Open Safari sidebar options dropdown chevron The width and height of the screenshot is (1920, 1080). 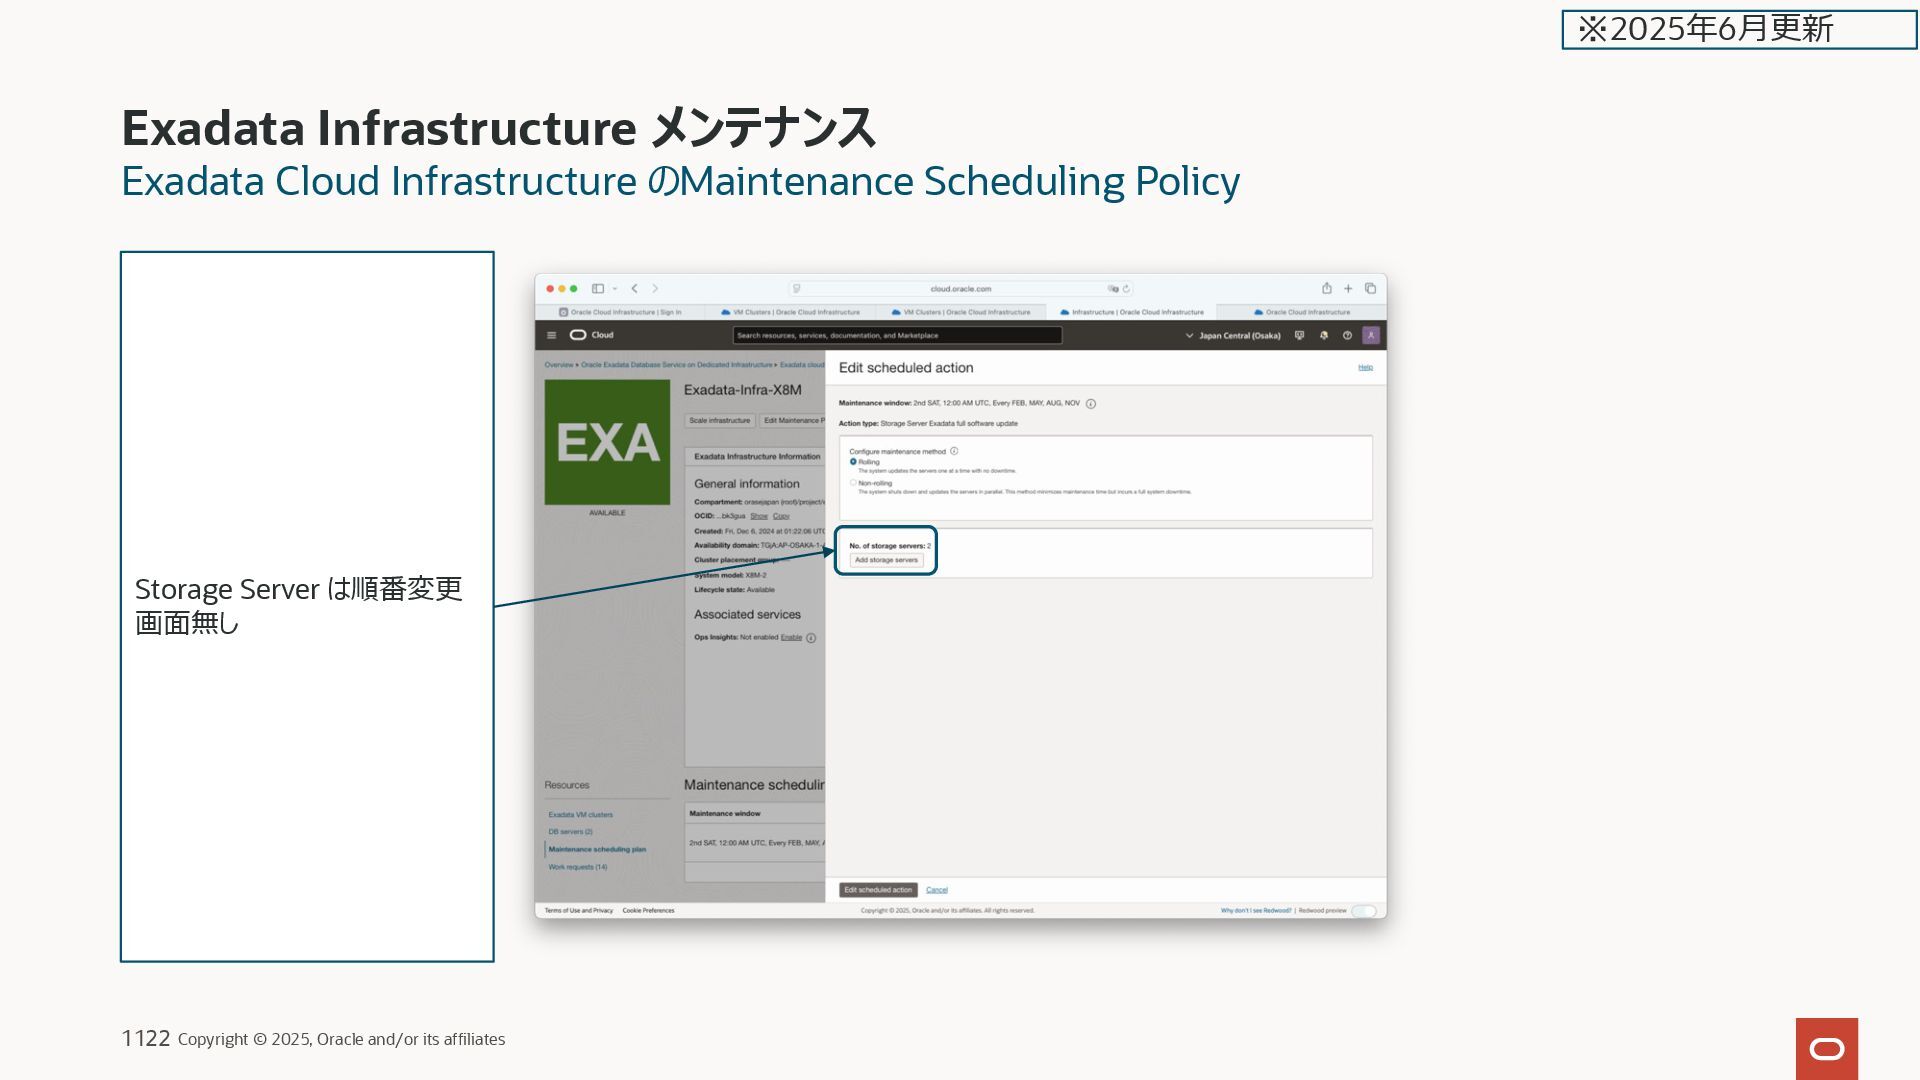[615, 289]
